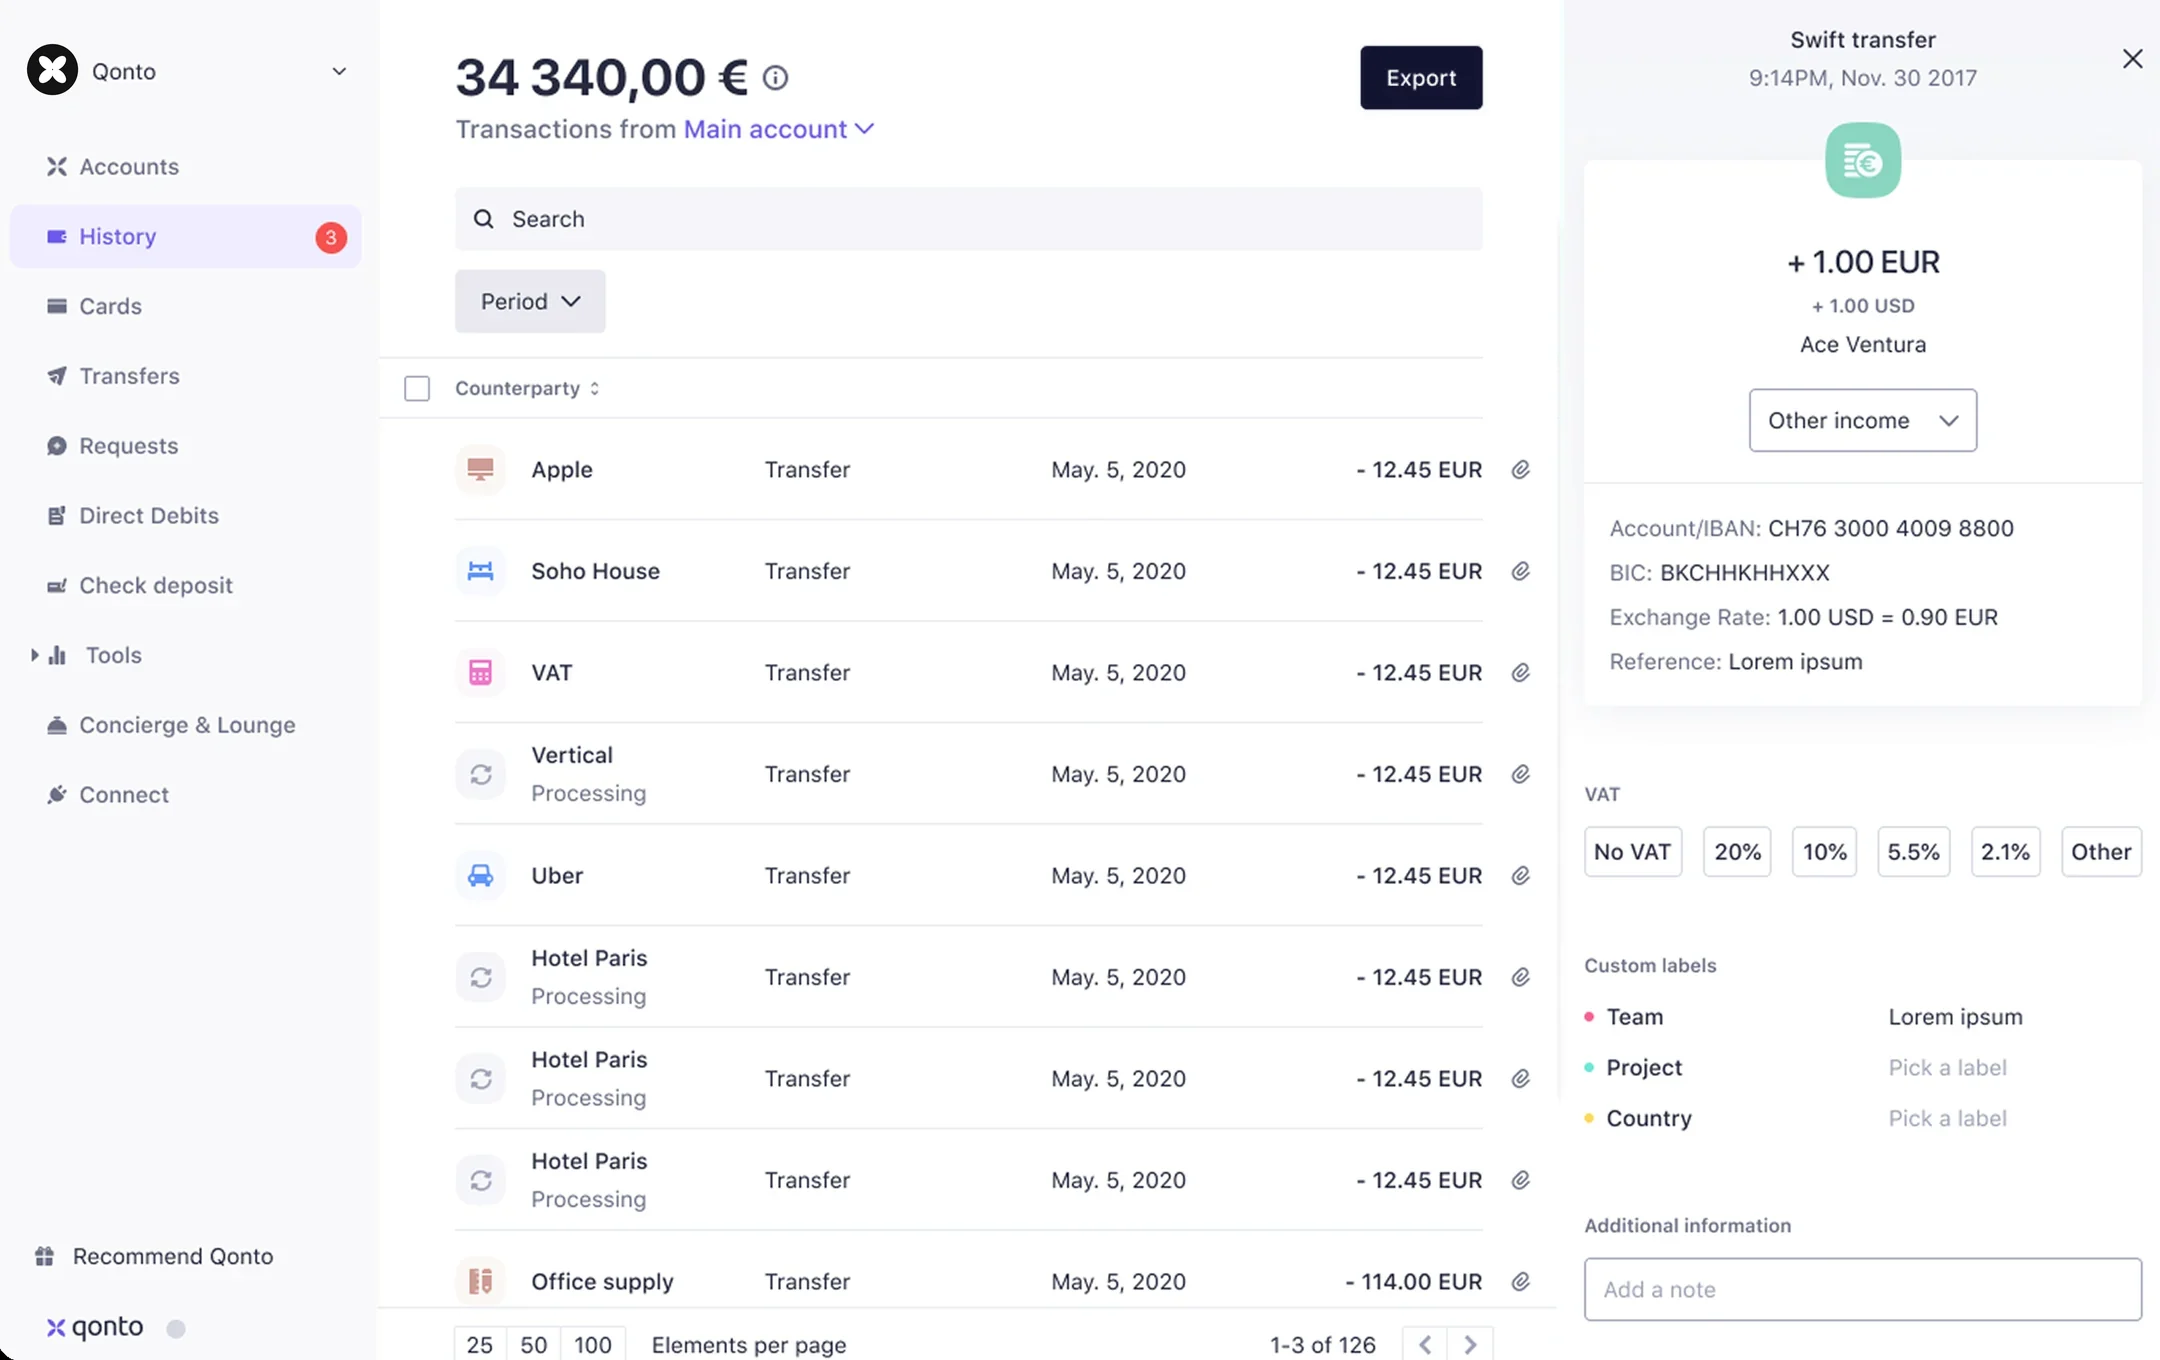Click the Uber car icon
This screenshot has width=2160, height=1360.
click(x=480, y=876)
